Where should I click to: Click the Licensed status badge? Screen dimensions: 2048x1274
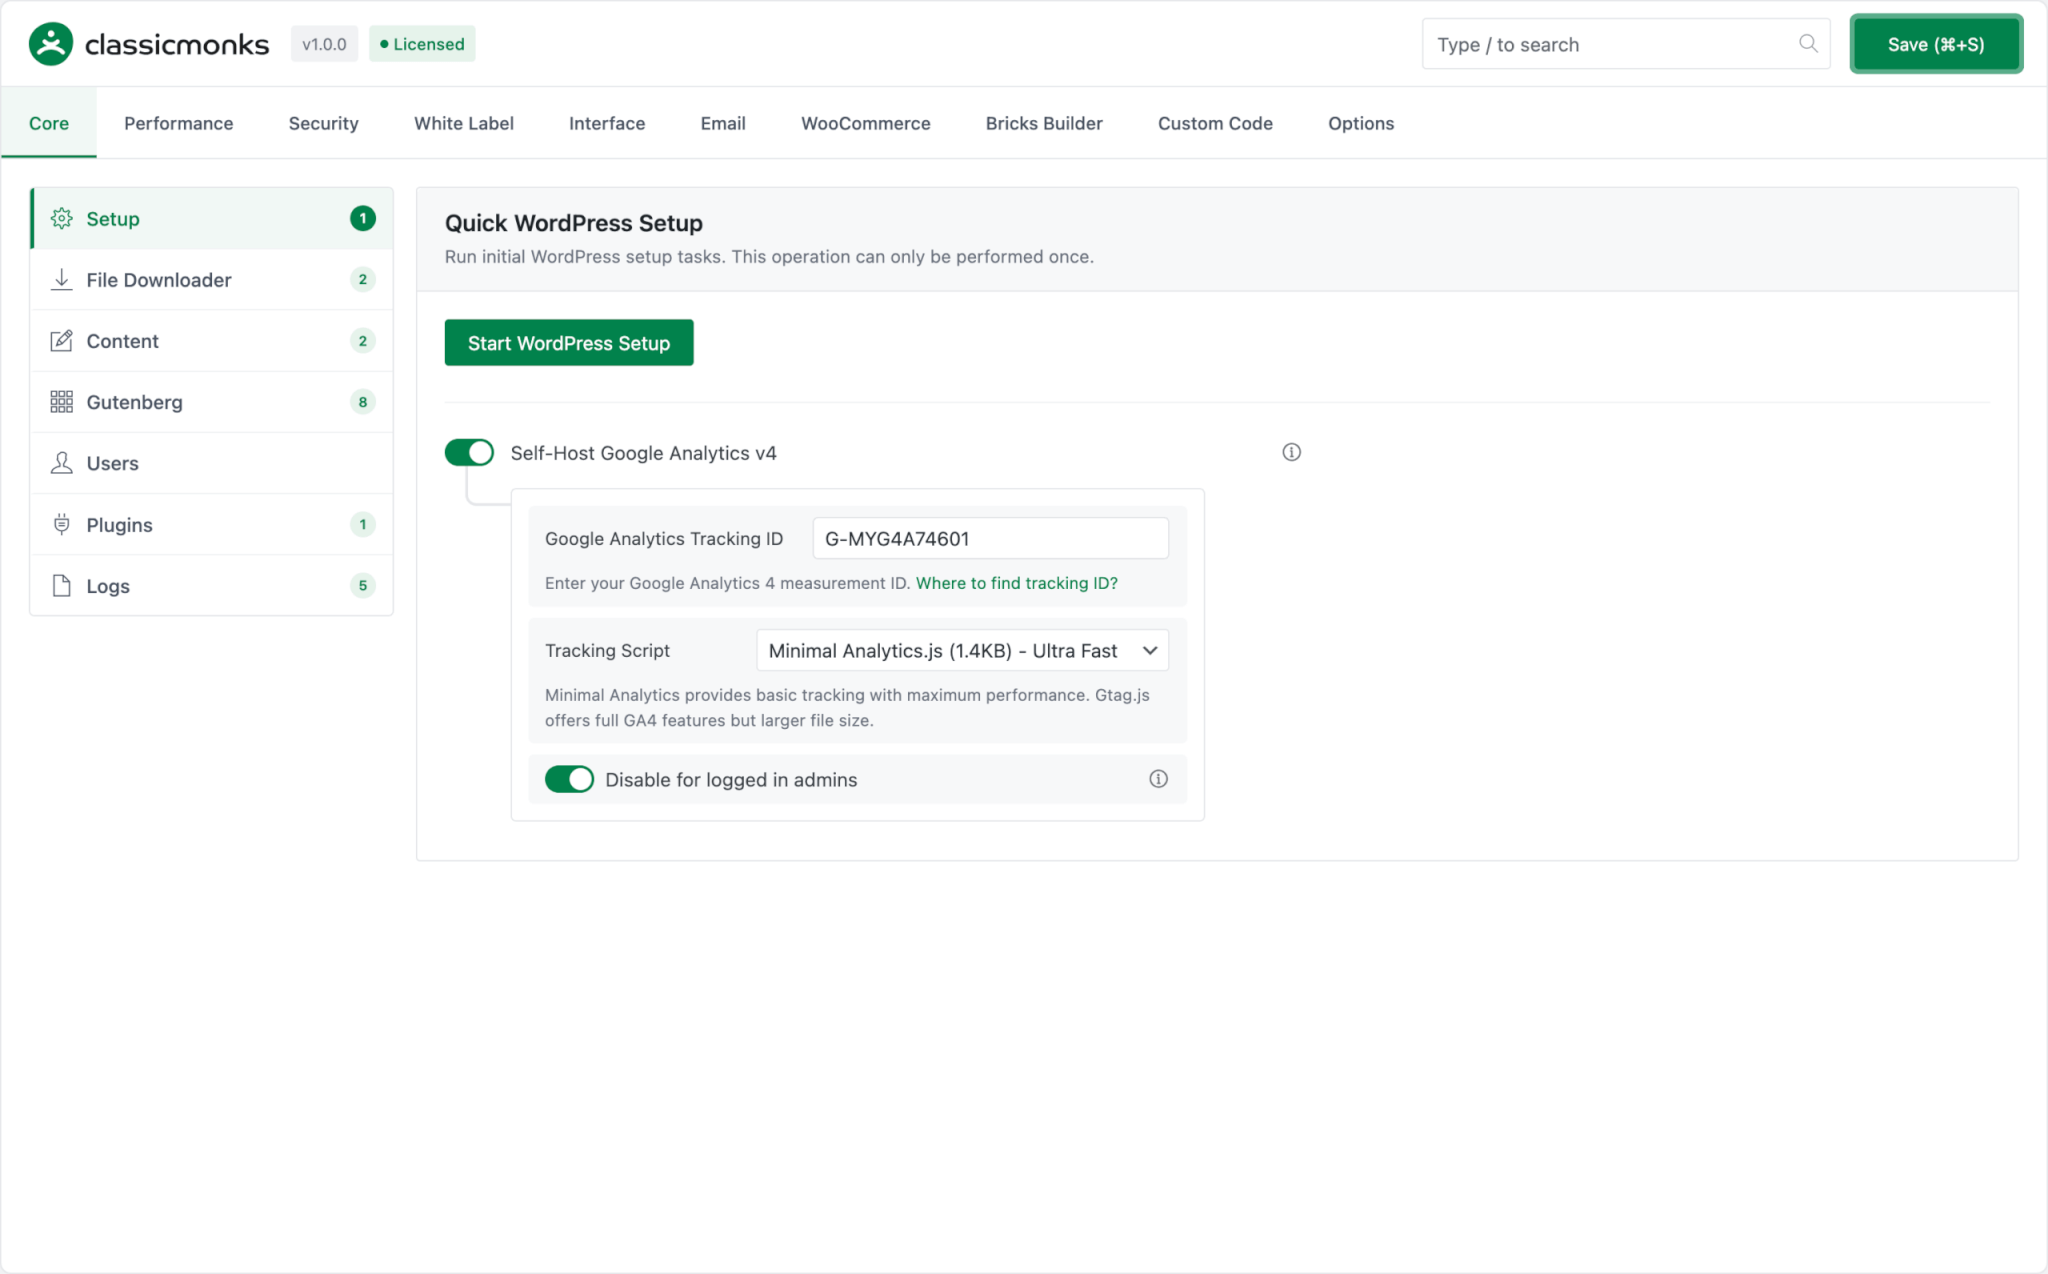click(422, 44)
